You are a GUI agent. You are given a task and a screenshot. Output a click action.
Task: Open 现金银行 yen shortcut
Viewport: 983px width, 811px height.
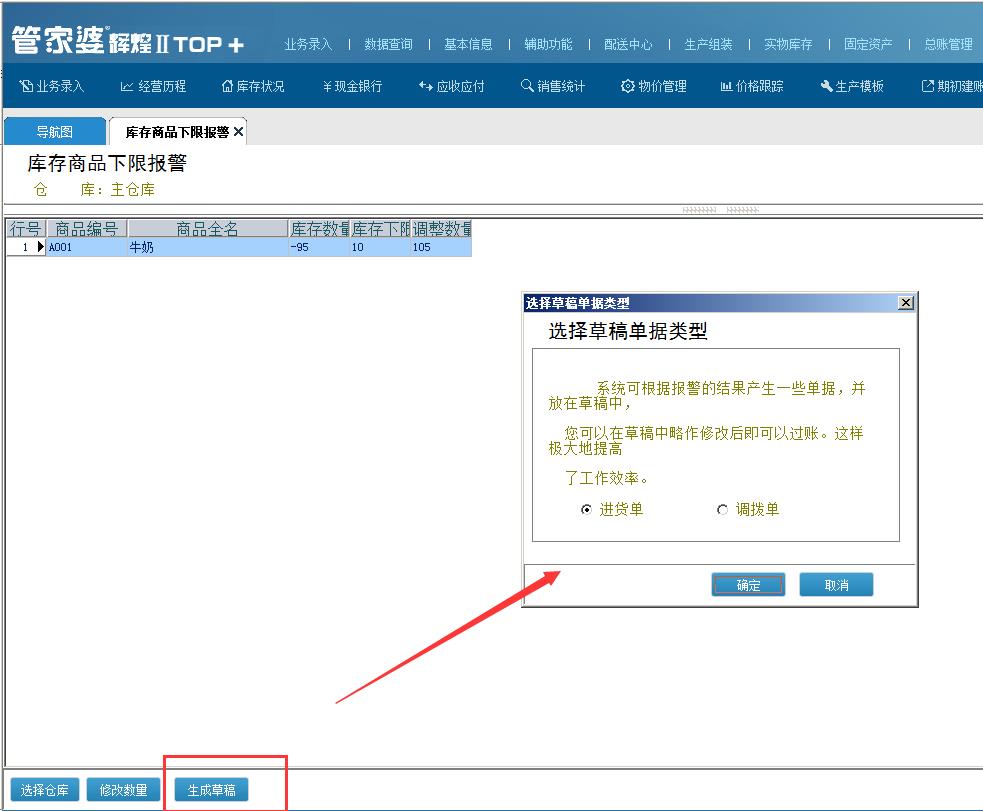coord(352,86)
